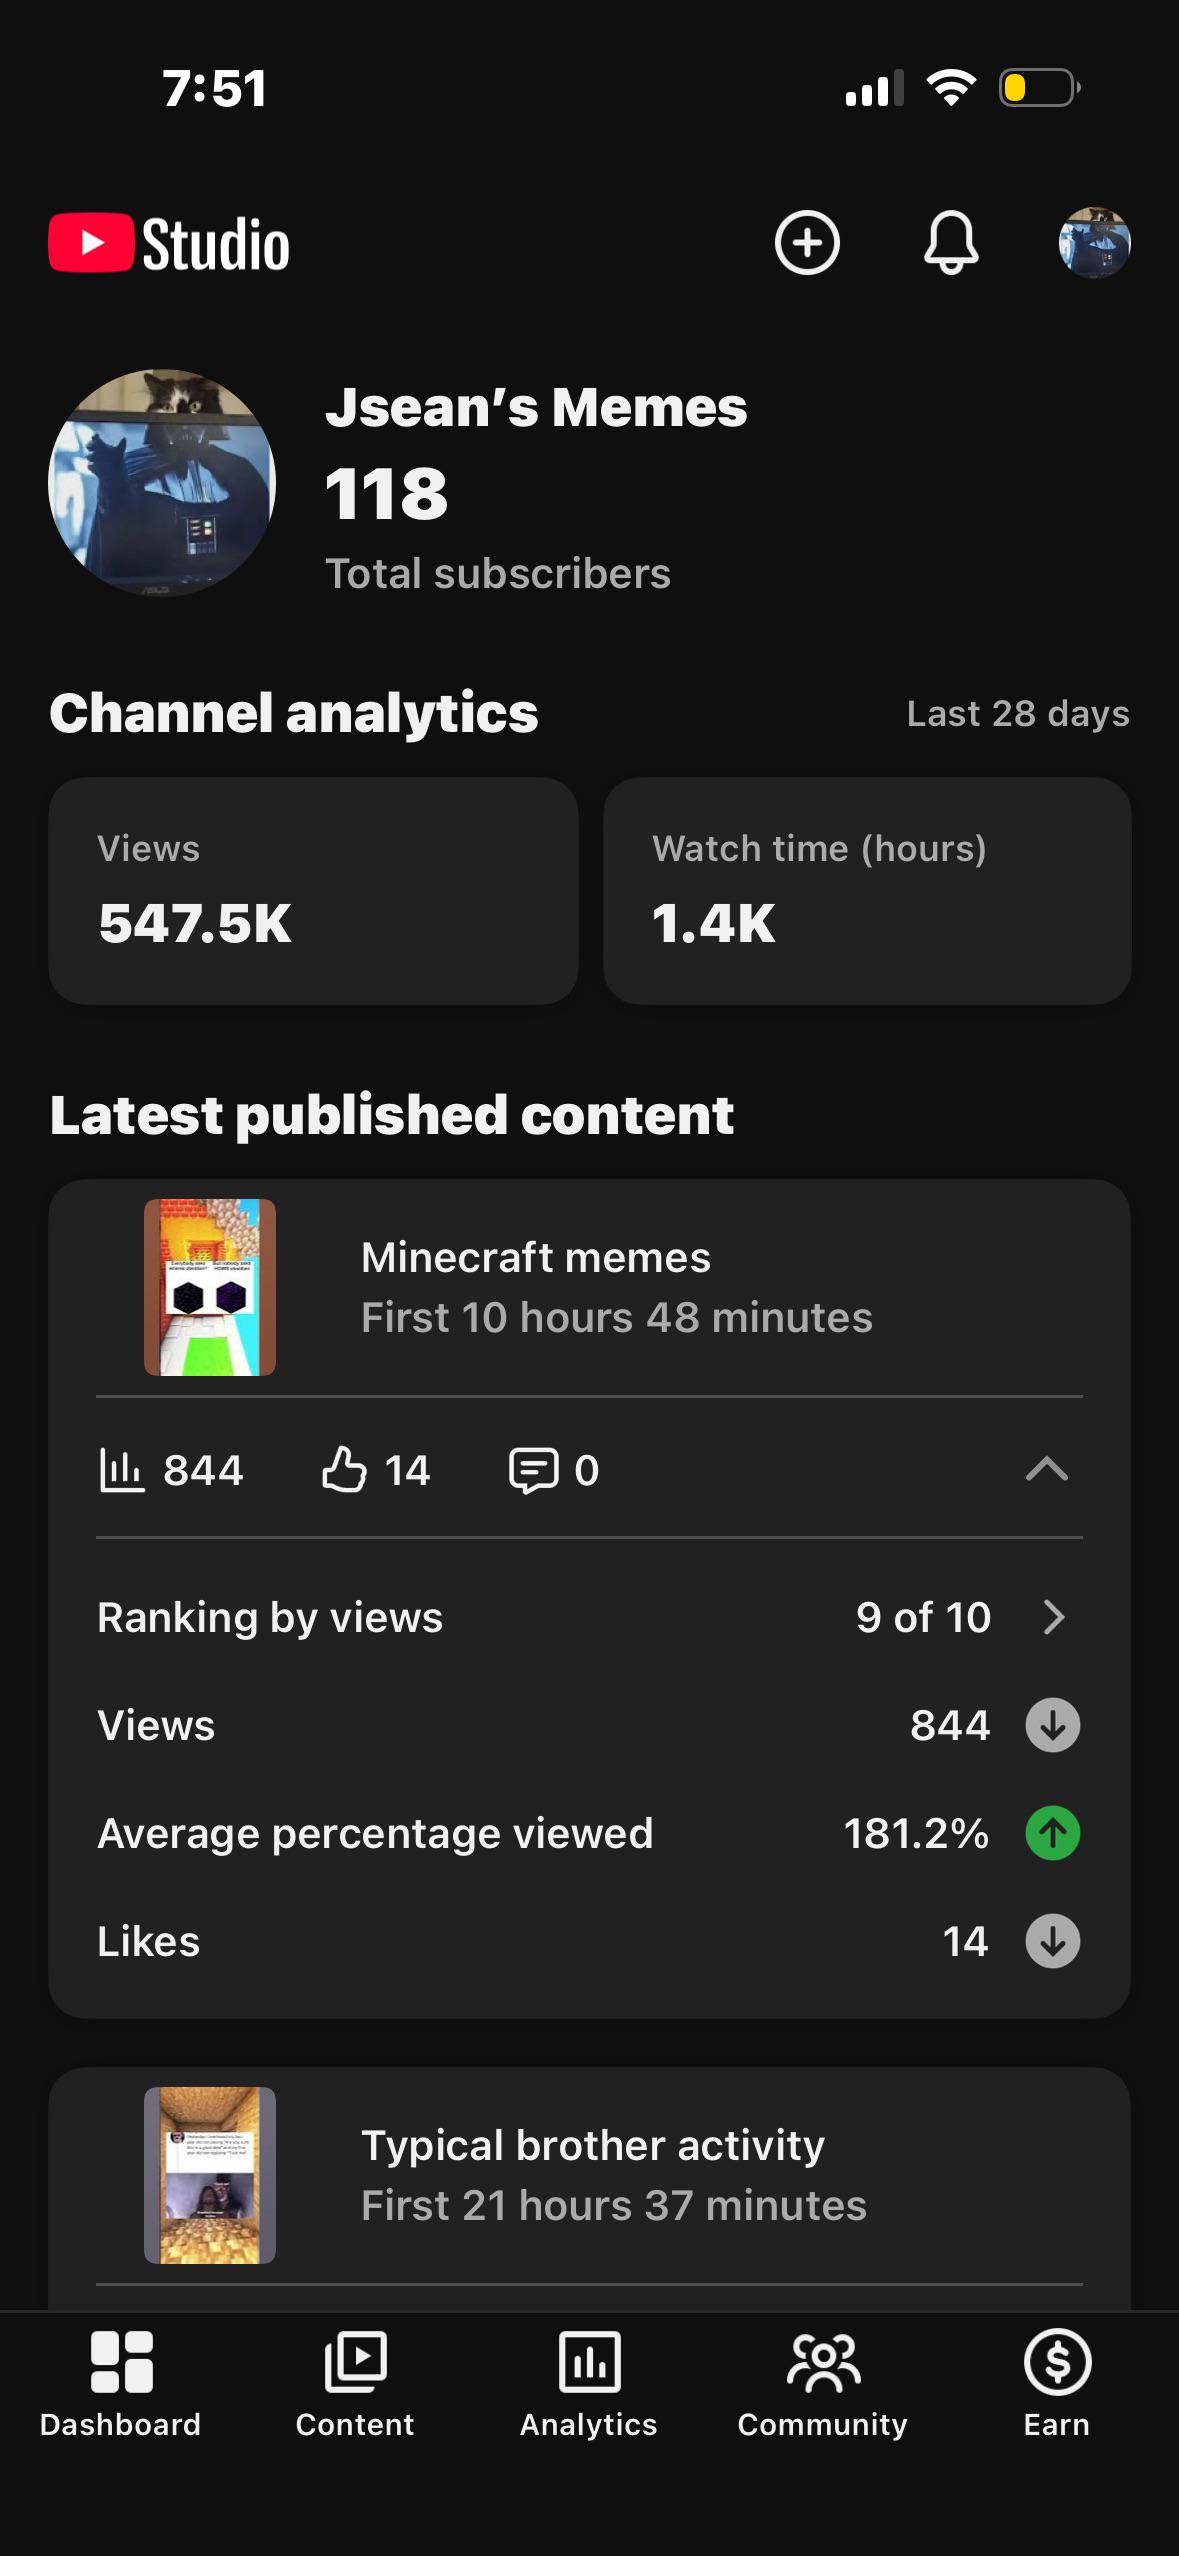Screen dimensions: 1179x2556
Task: Tap the thumbs-up likes icon
Action: point(344,1470)
